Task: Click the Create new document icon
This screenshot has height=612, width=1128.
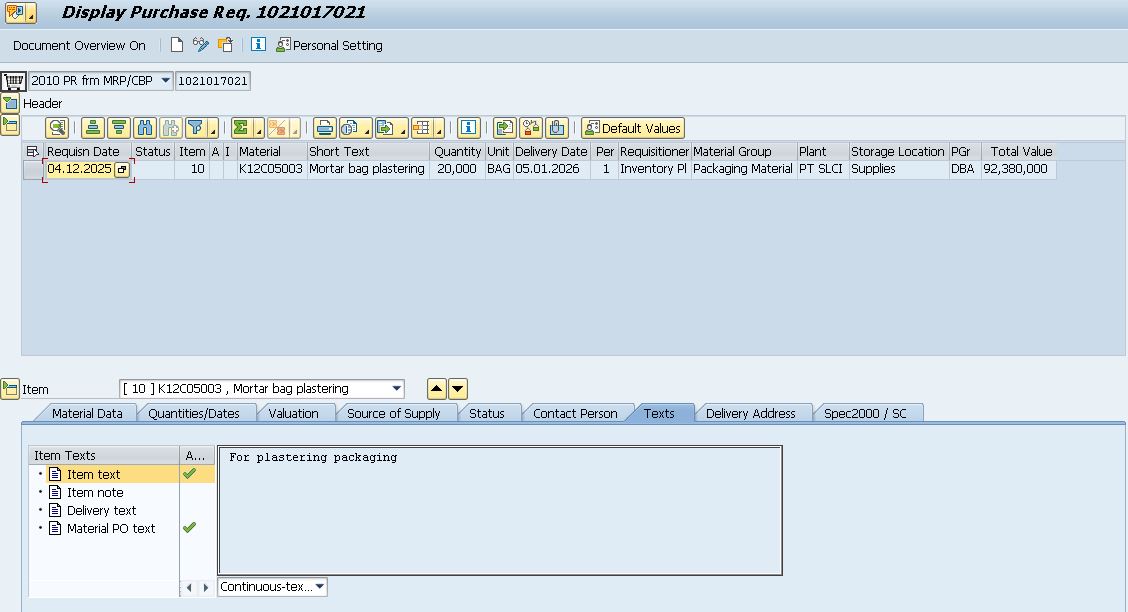Action: coord(177,45)
